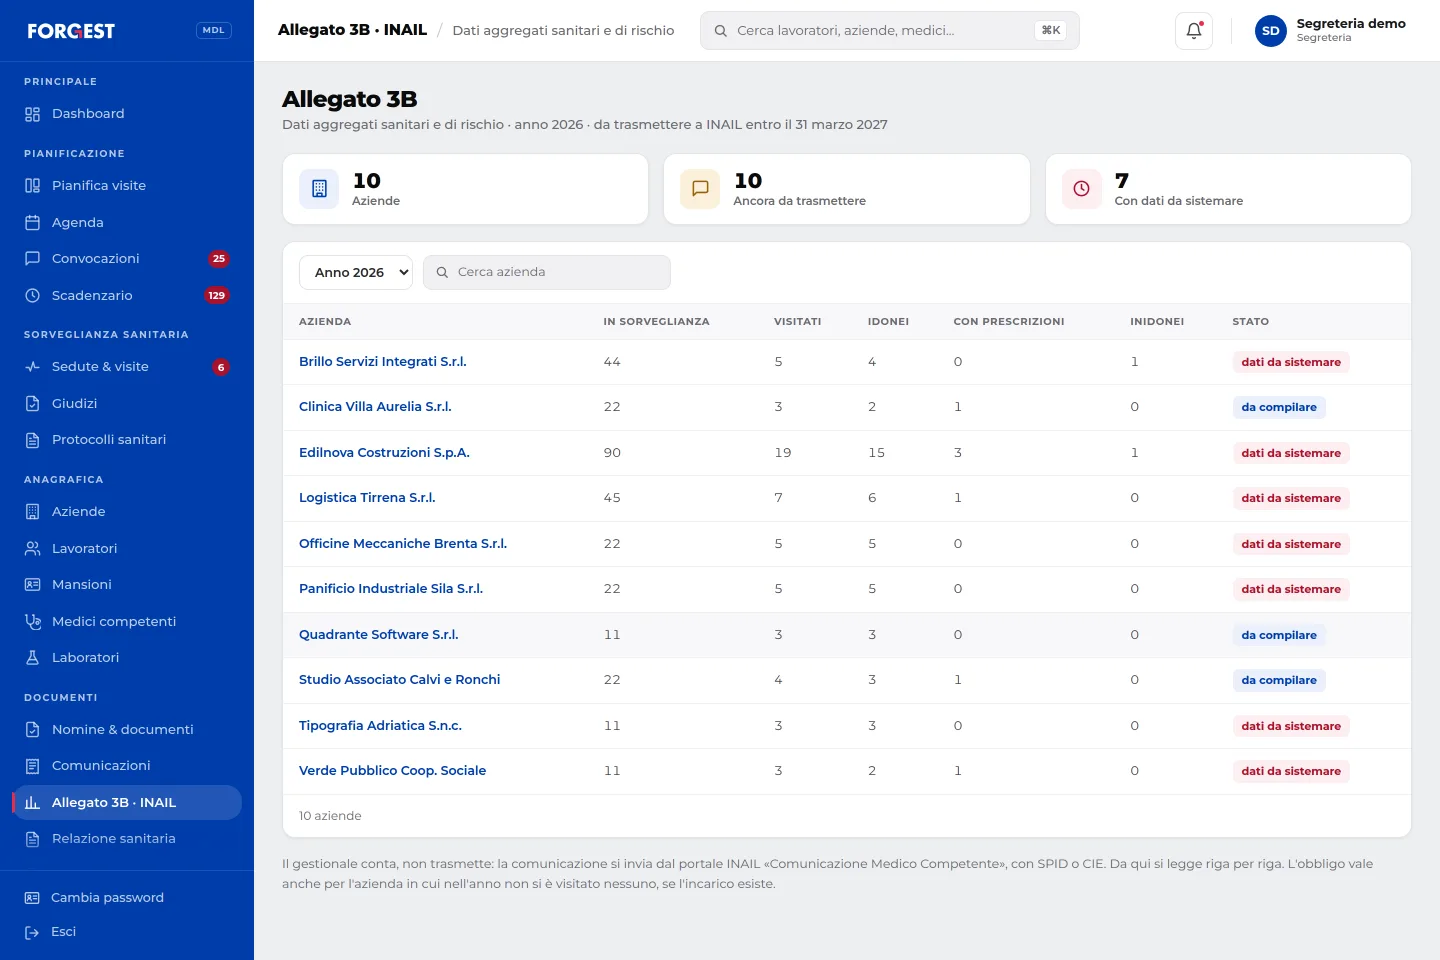Click the Scadenzario clock icon

[x=32, y=296]
